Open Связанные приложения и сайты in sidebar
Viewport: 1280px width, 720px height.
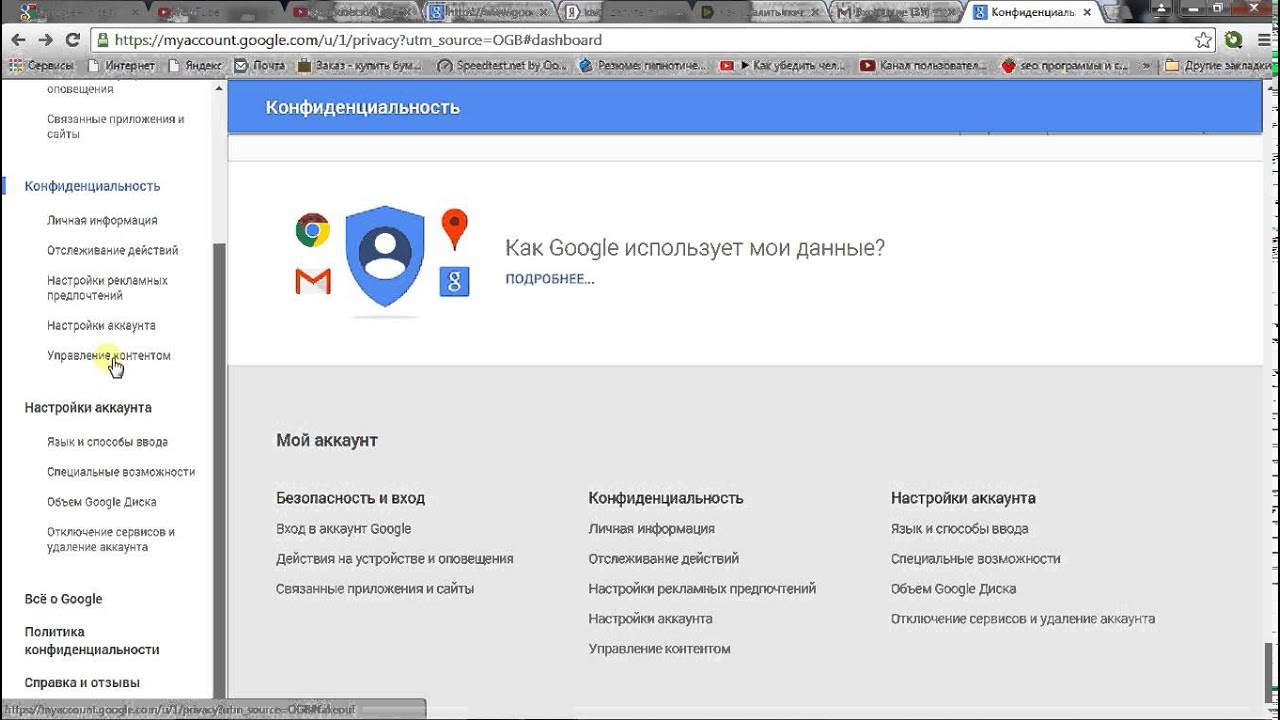(116, 126)
